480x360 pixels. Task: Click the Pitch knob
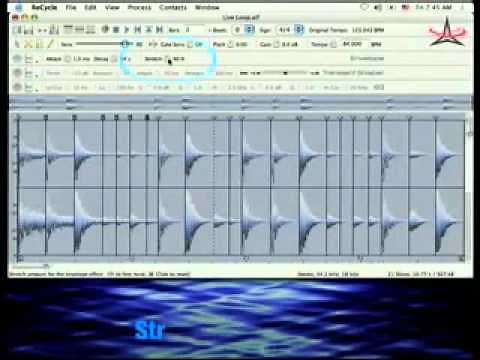[230, 44]
